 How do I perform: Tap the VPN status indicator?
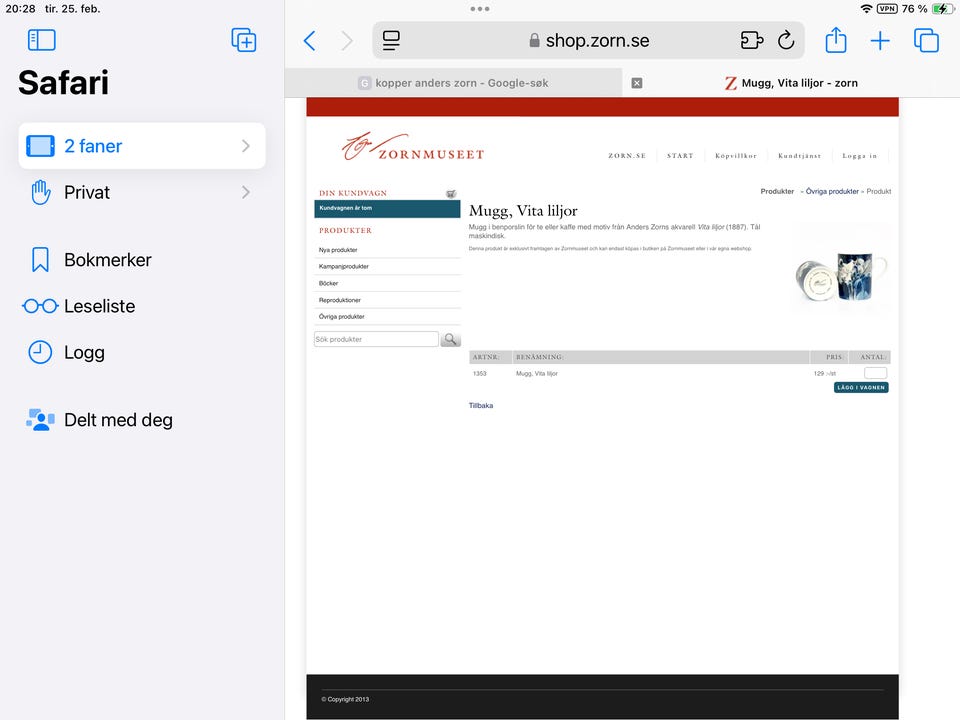(x=887, y=9)
